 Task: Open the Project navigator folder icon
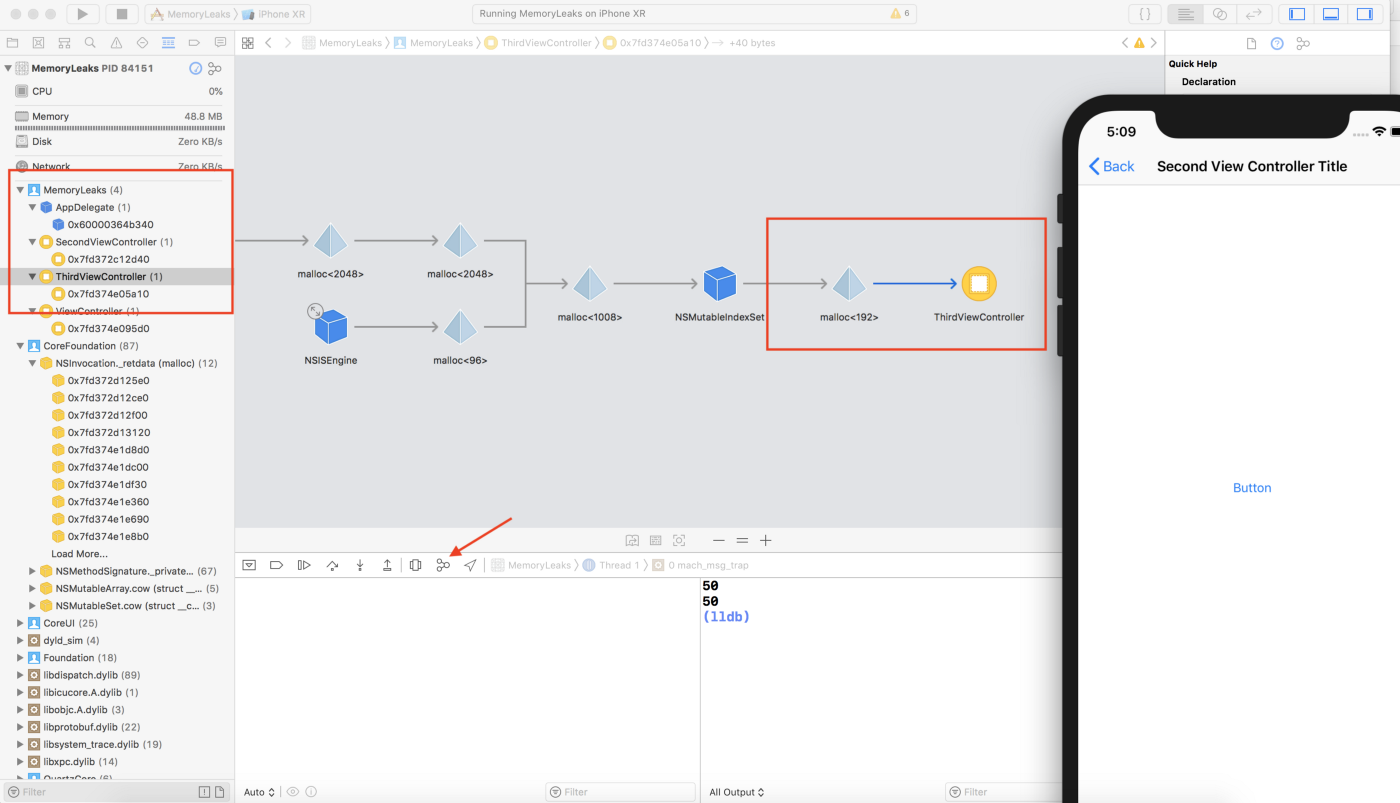tap(12, 43)
